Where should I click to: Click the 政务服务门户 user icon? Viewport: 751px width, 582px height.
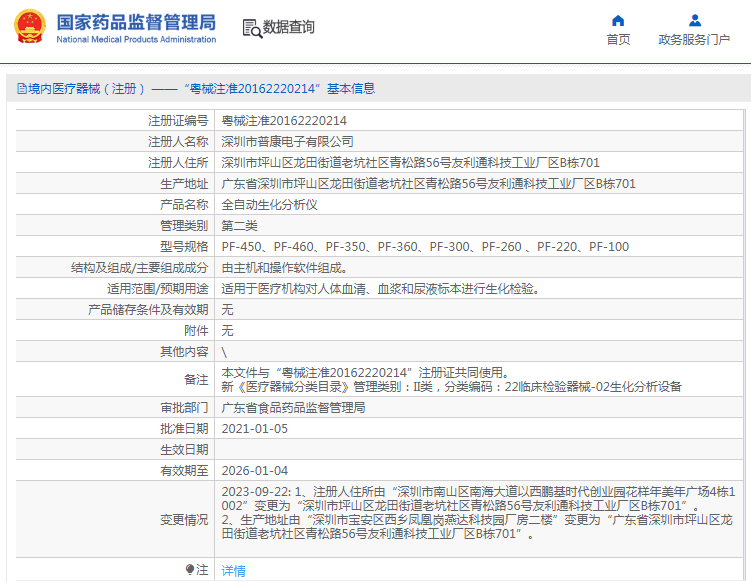click(x=694, y=21)
